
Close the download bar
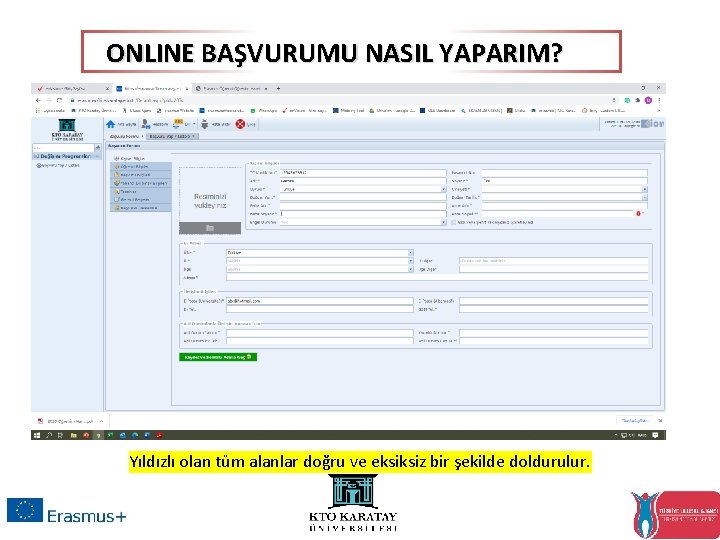pyautogui.click(x=660, y=421)
